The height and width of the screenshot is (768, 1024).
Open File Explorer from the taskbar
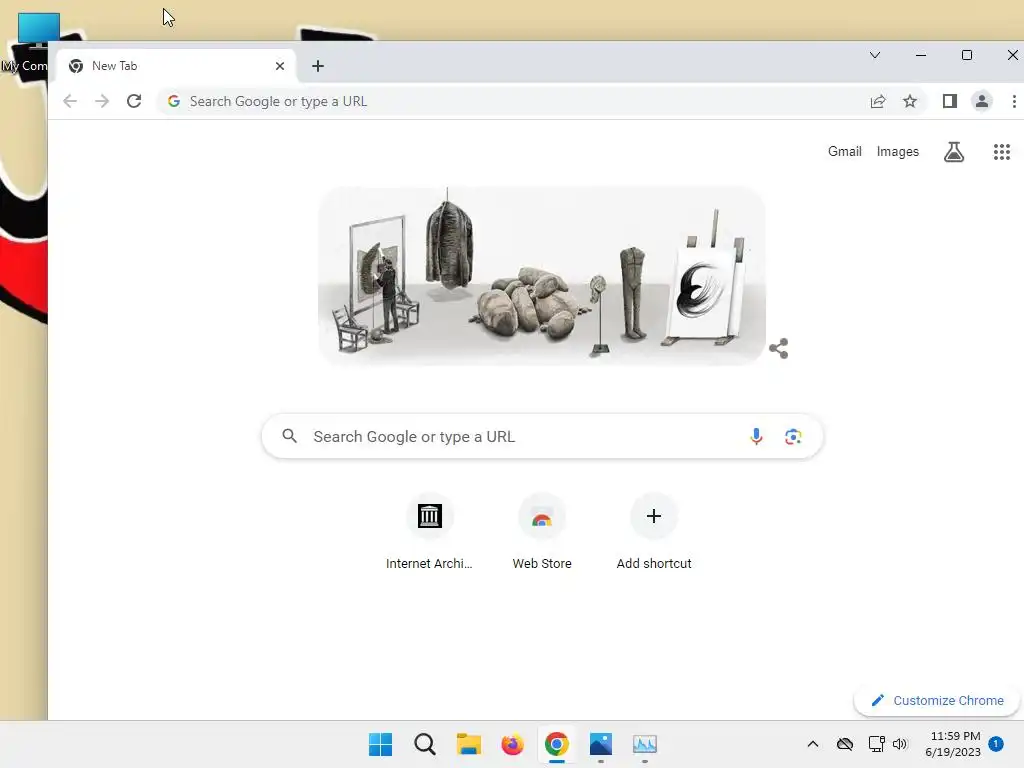[468, 744]
